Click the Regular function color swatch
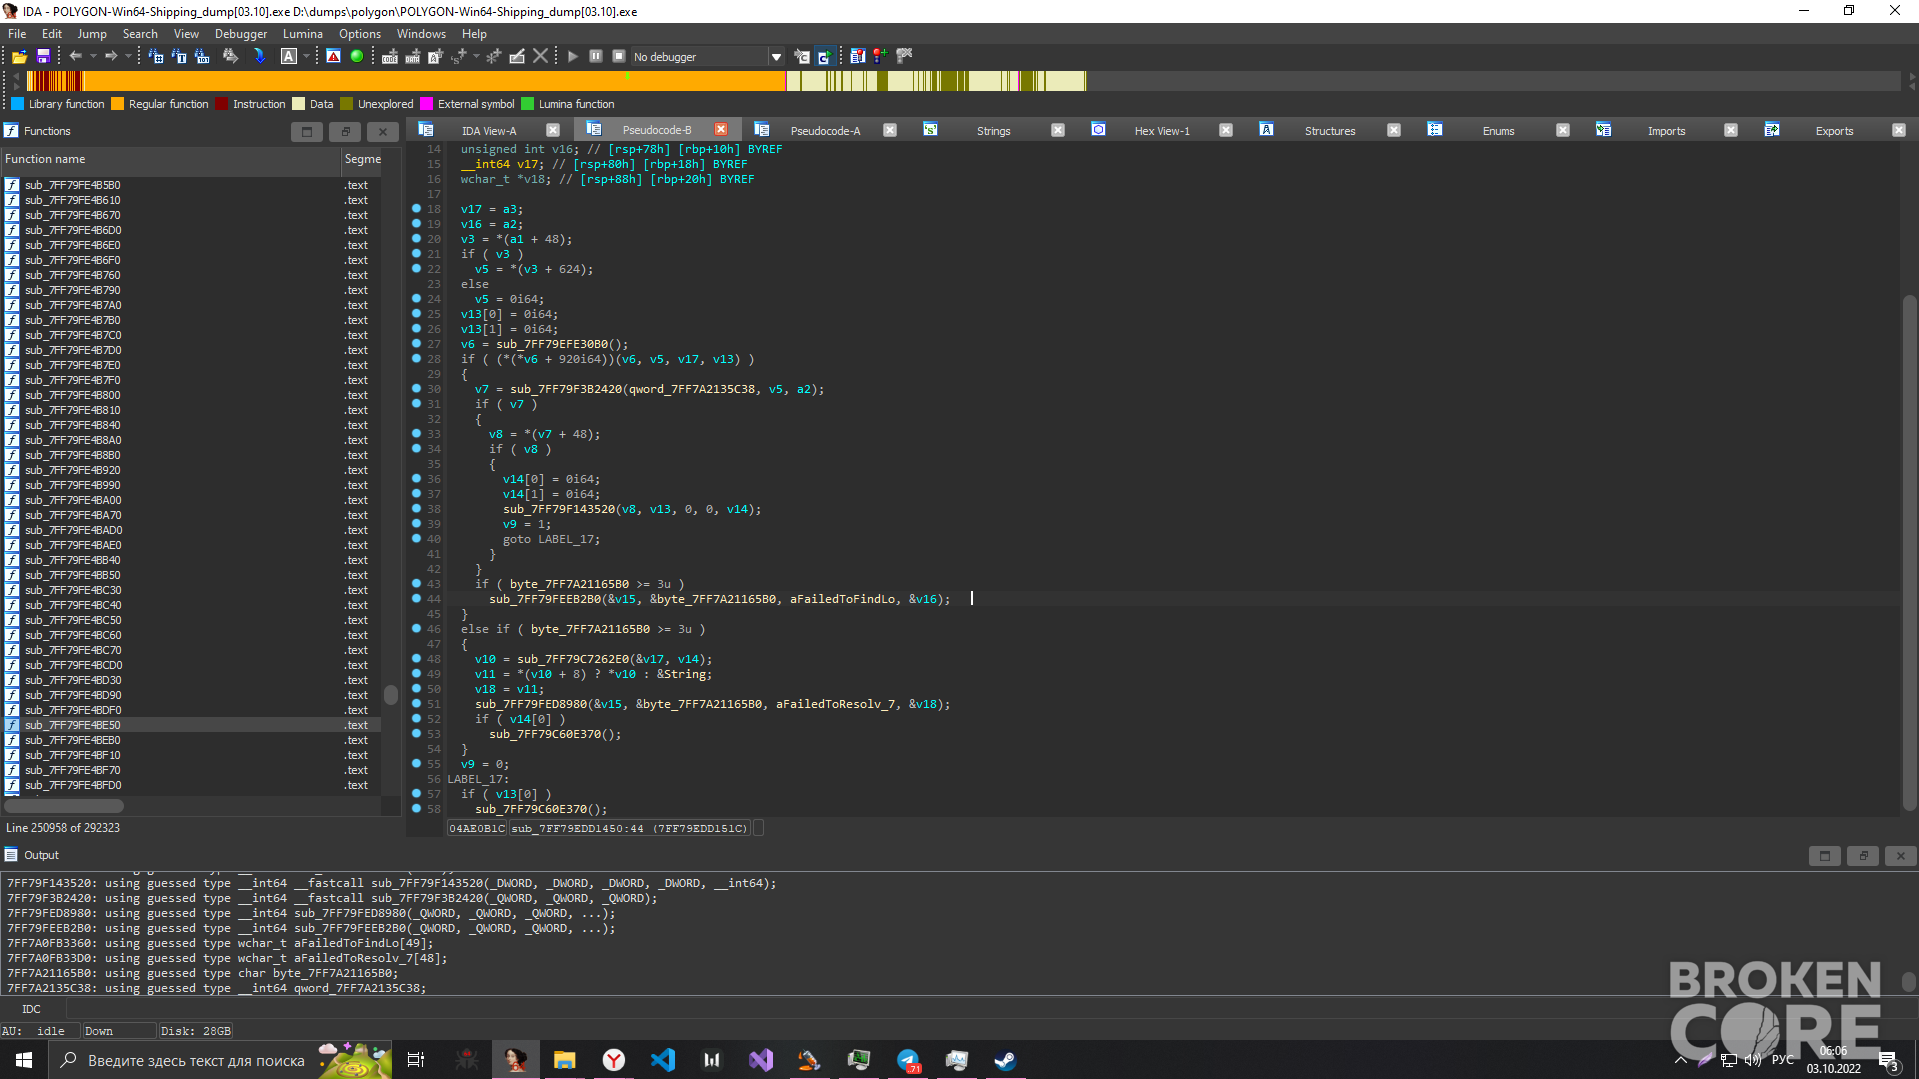The image size is (1919, 1079). (118, 104)
